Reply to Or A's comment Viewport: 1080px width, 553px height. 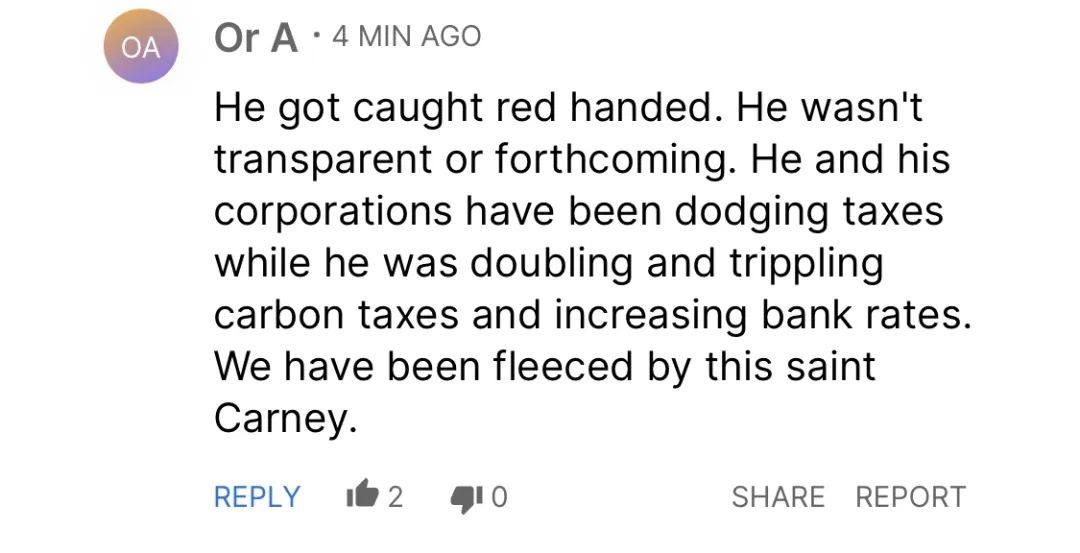[x=257, y=497]
